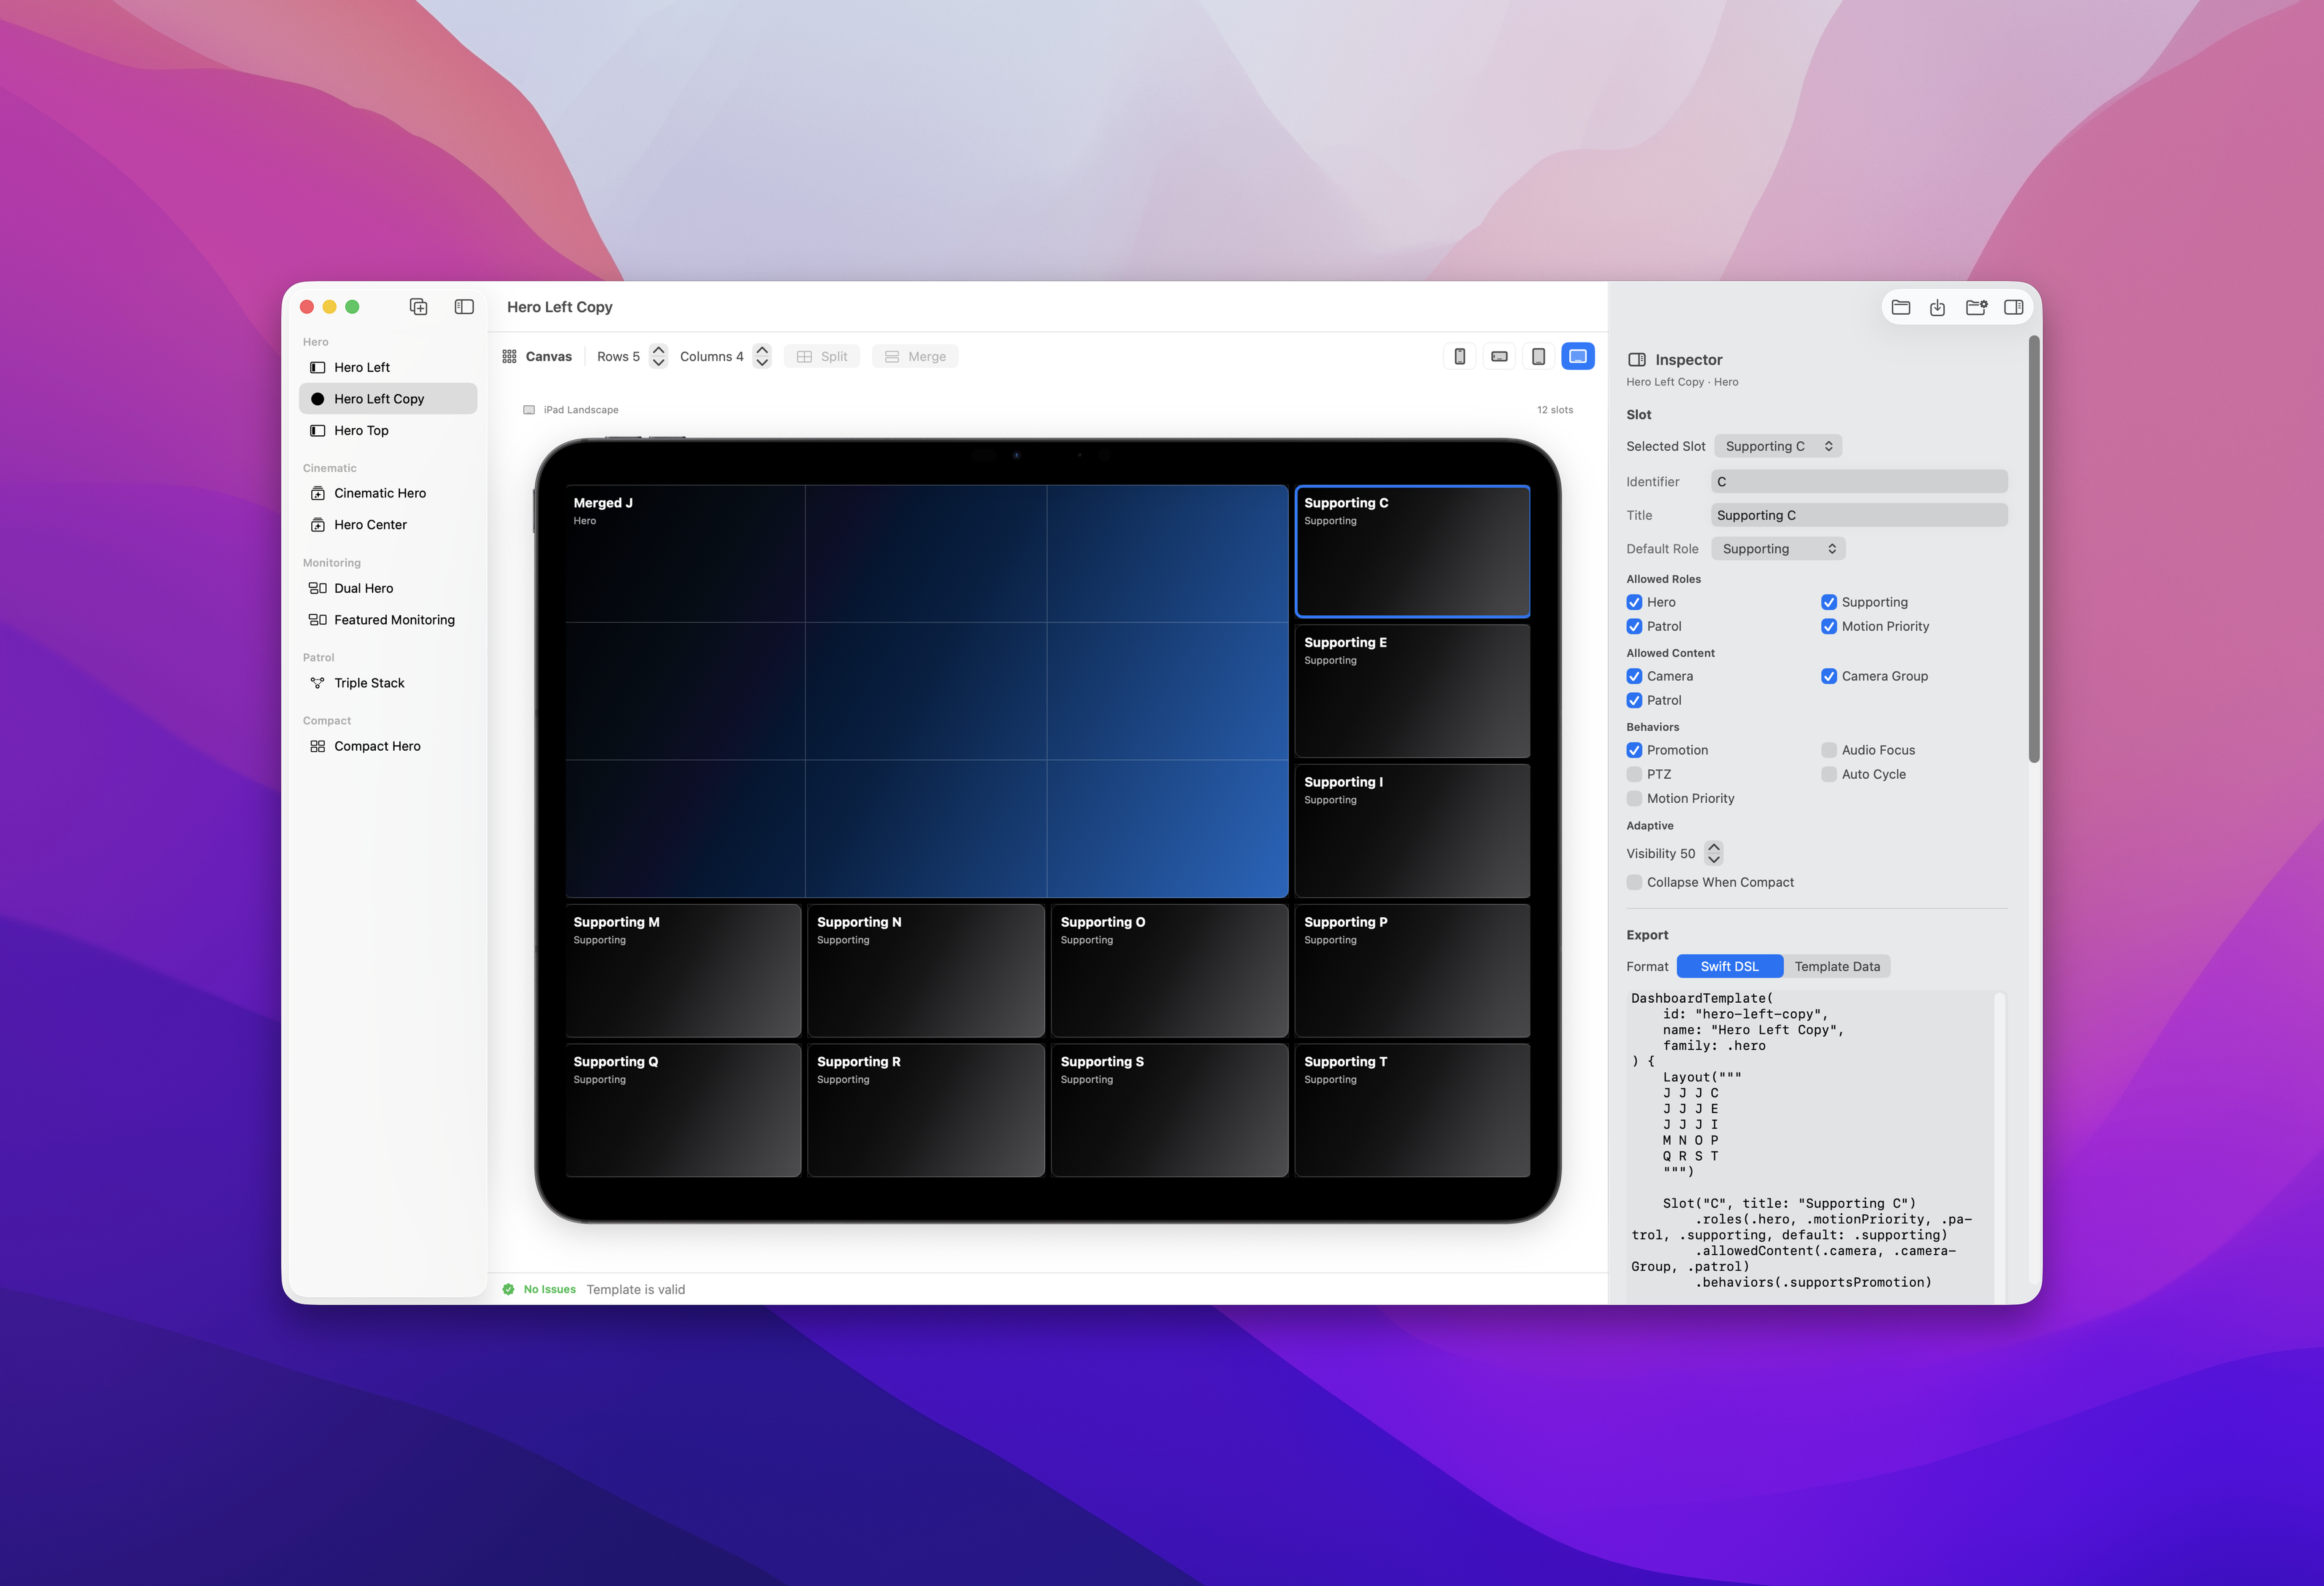Image resolution: width=2324 pixels, height=1586 pixels.
Task: Click the green No Issues checkmark icon
Action: [x=509, y=1289]
